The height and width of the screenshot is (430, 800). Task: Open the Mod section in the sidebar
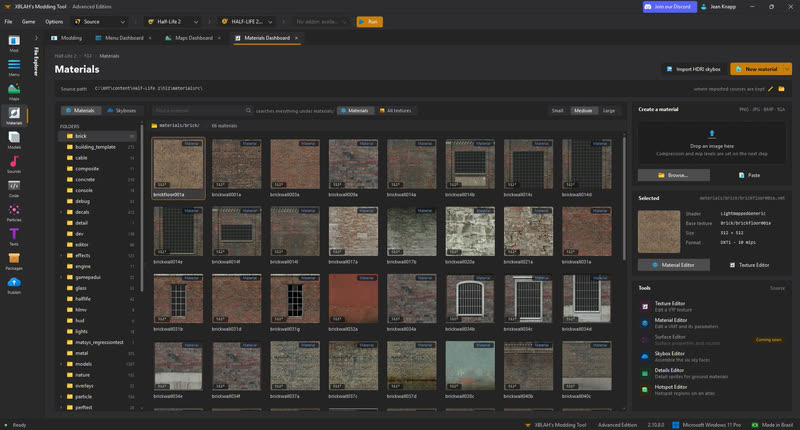point(14,43)
